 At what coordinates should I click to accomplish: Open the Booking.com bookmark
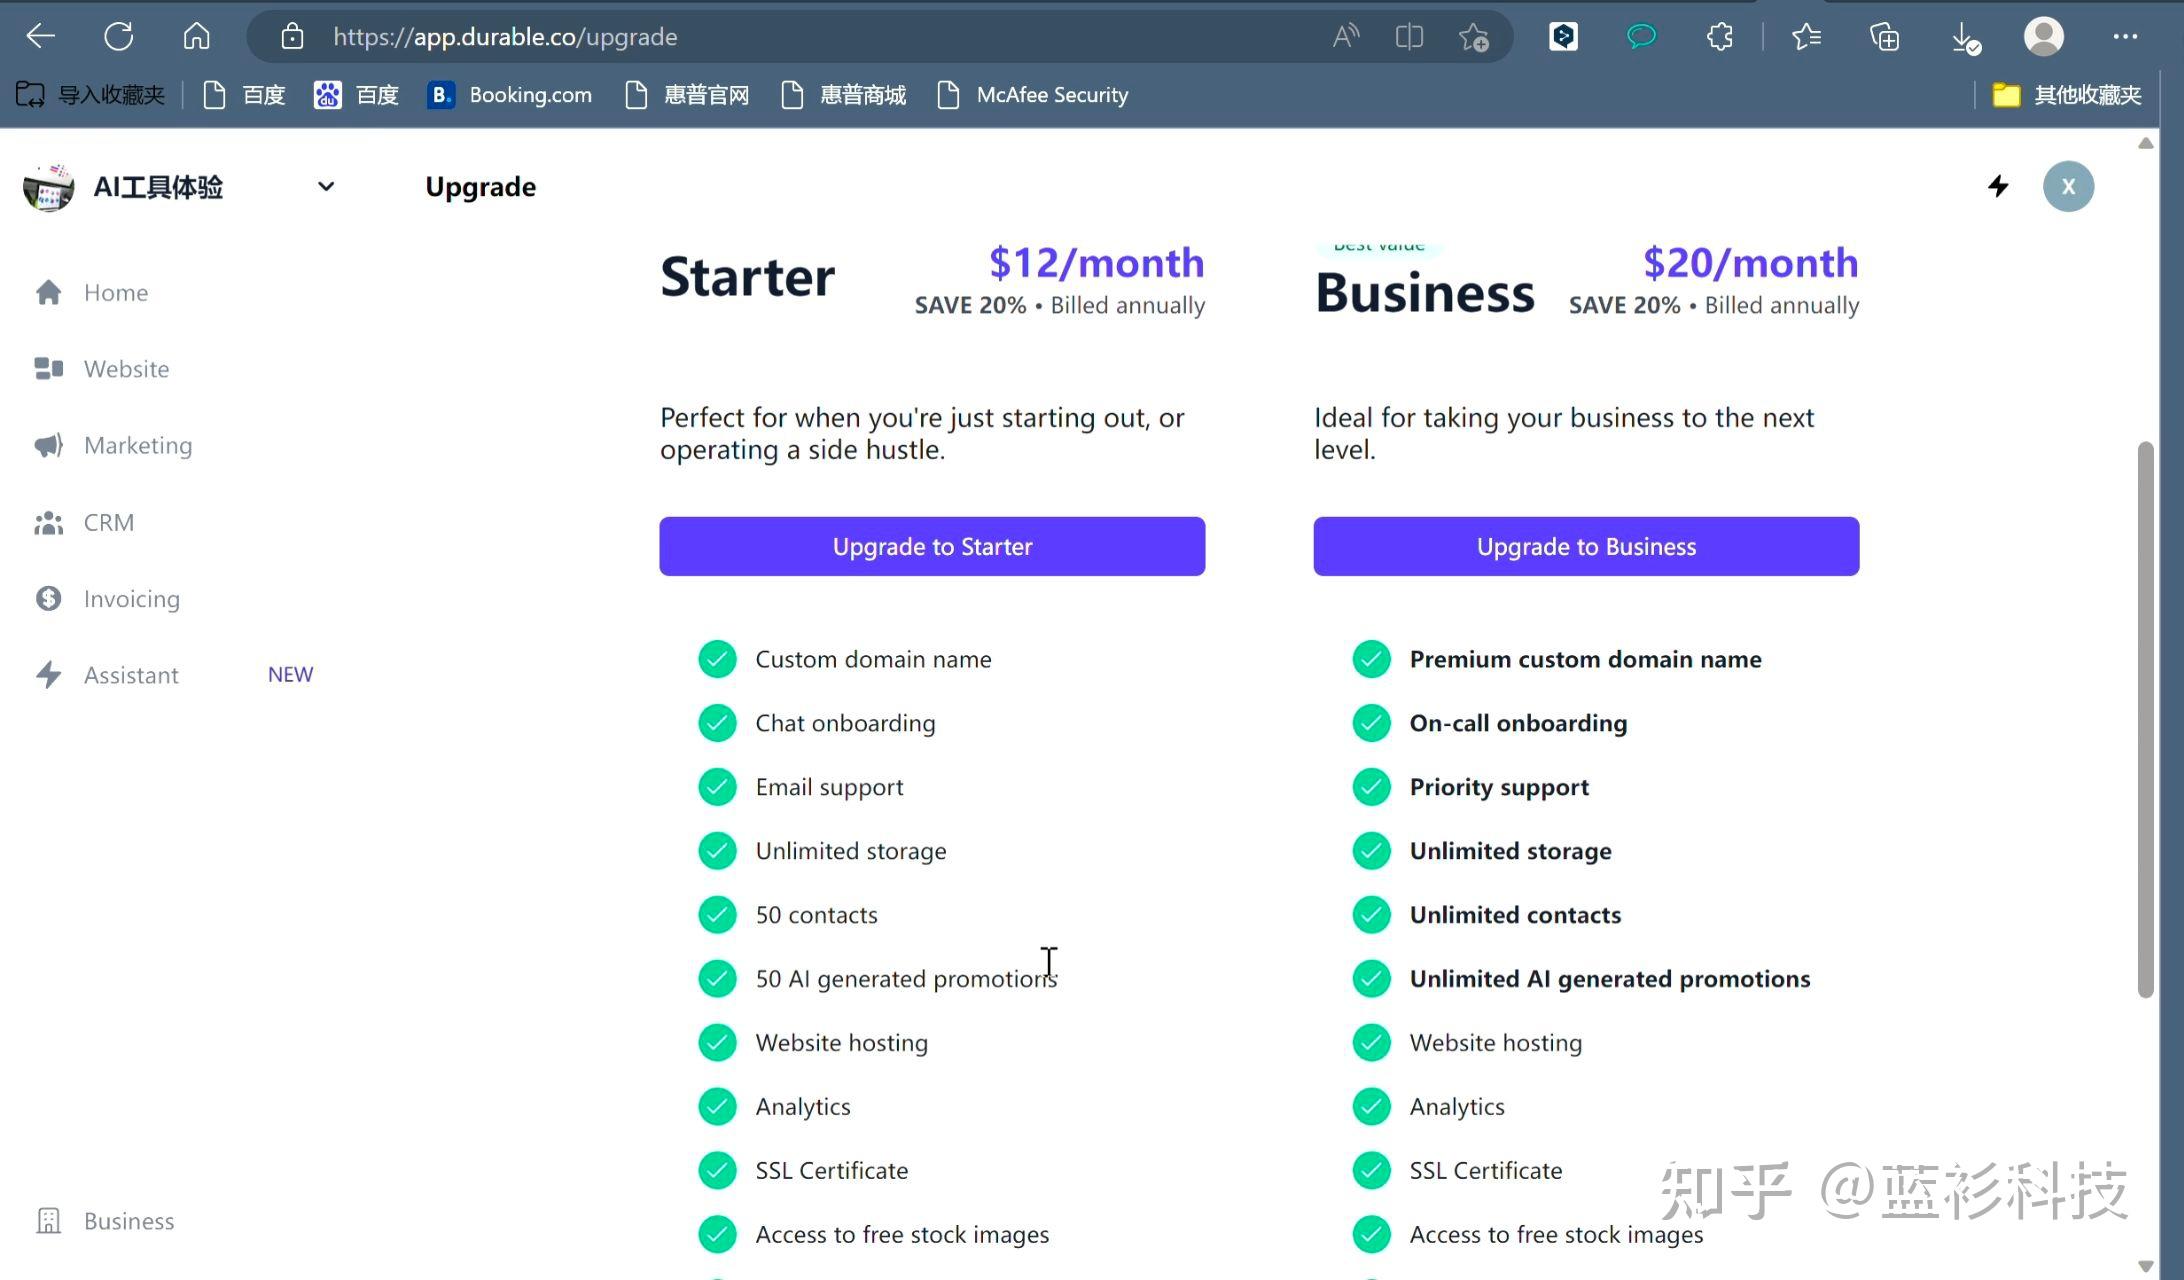pos(510,95)
